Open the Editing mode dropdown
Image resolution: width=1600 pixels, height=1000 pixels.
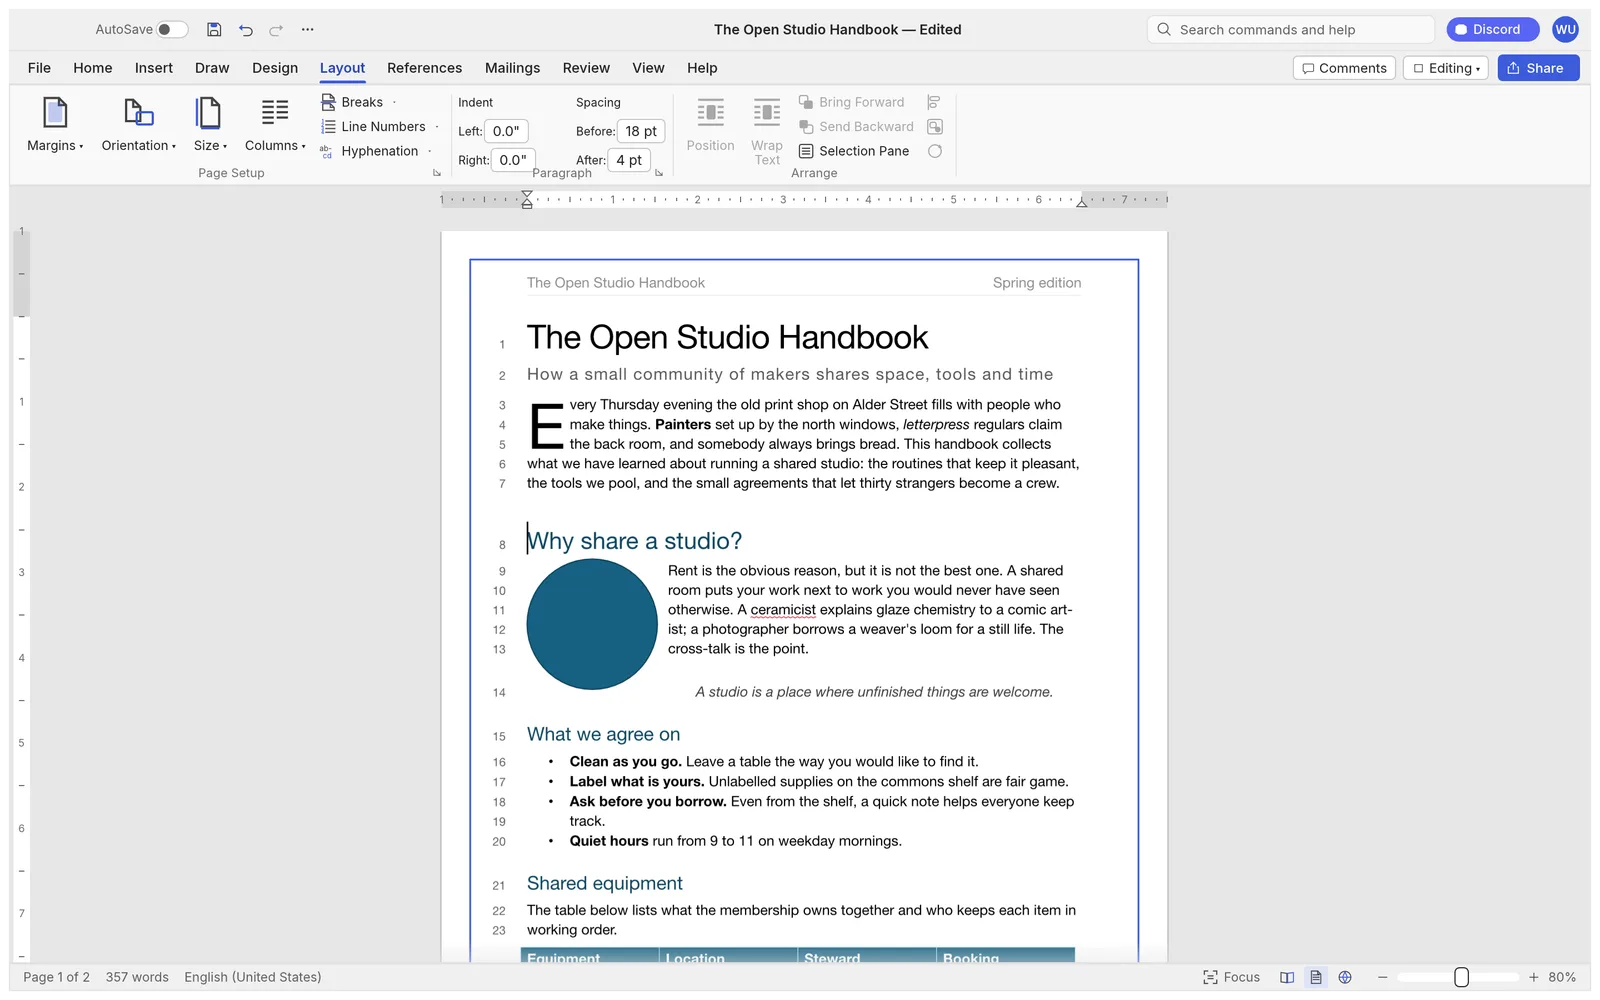point(1446,68)
